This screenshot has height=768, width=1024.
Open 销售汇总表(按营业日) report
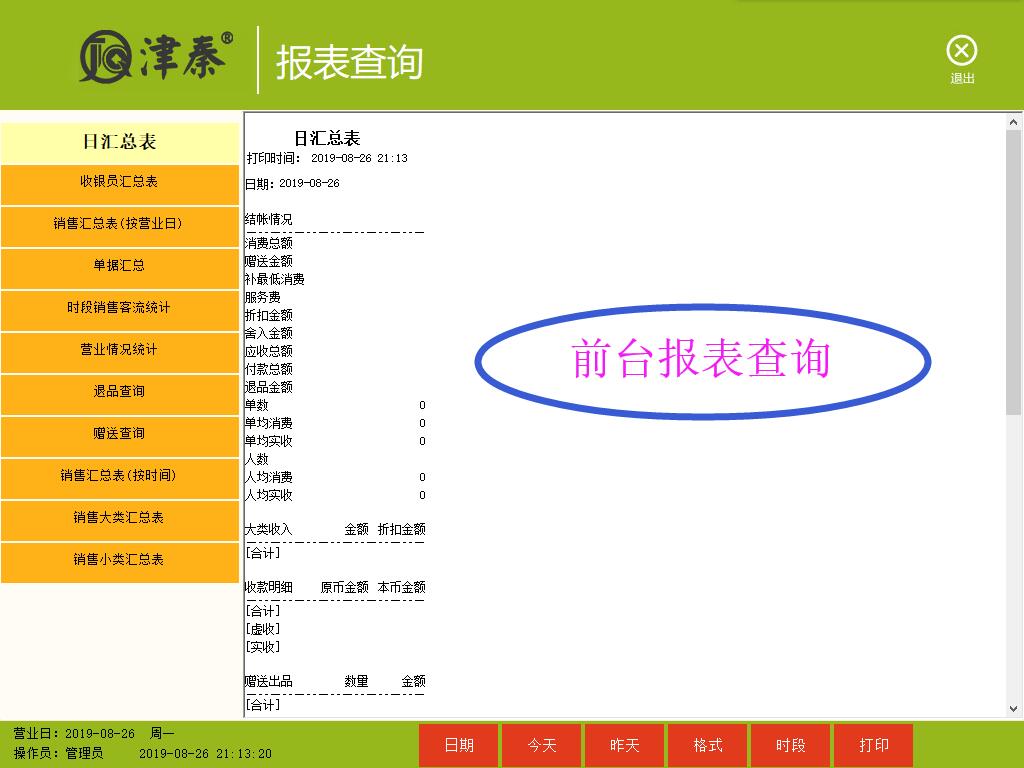point(120,224)
